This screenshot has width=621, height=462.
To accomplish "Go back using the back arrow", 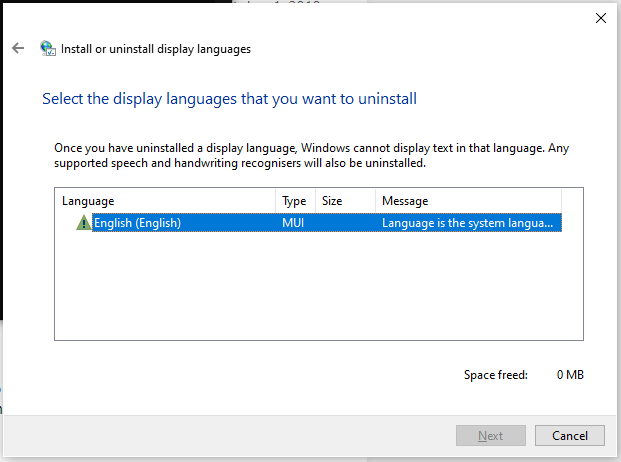I will (18, 48).
